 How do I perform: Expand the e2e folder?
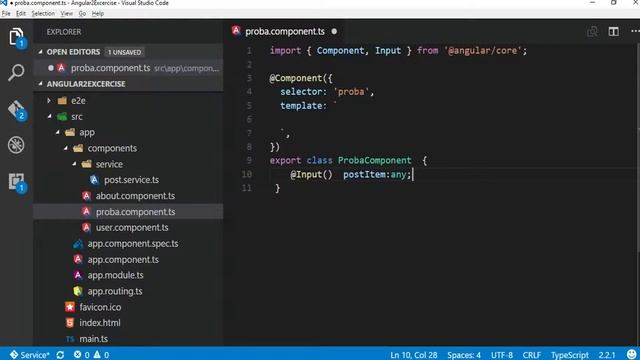coord(49,100)
